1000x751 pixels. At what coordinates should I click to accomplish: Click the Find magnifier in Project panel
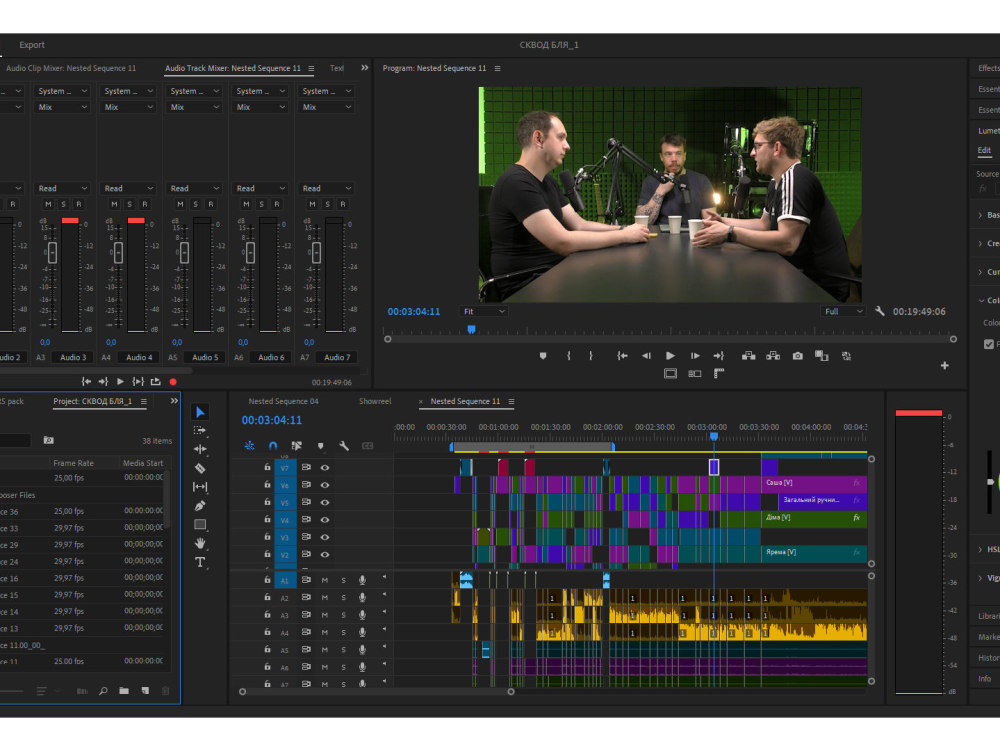103,691
